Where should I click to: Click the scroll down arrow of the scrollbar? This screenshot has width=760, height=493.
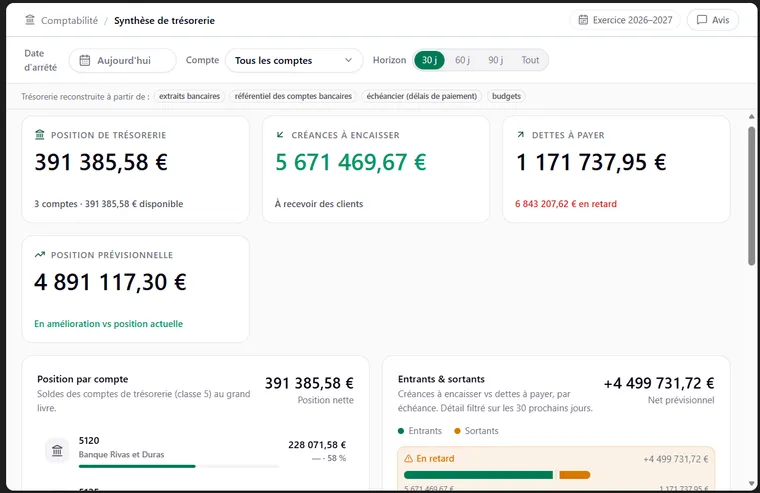(x=751, y=484)
